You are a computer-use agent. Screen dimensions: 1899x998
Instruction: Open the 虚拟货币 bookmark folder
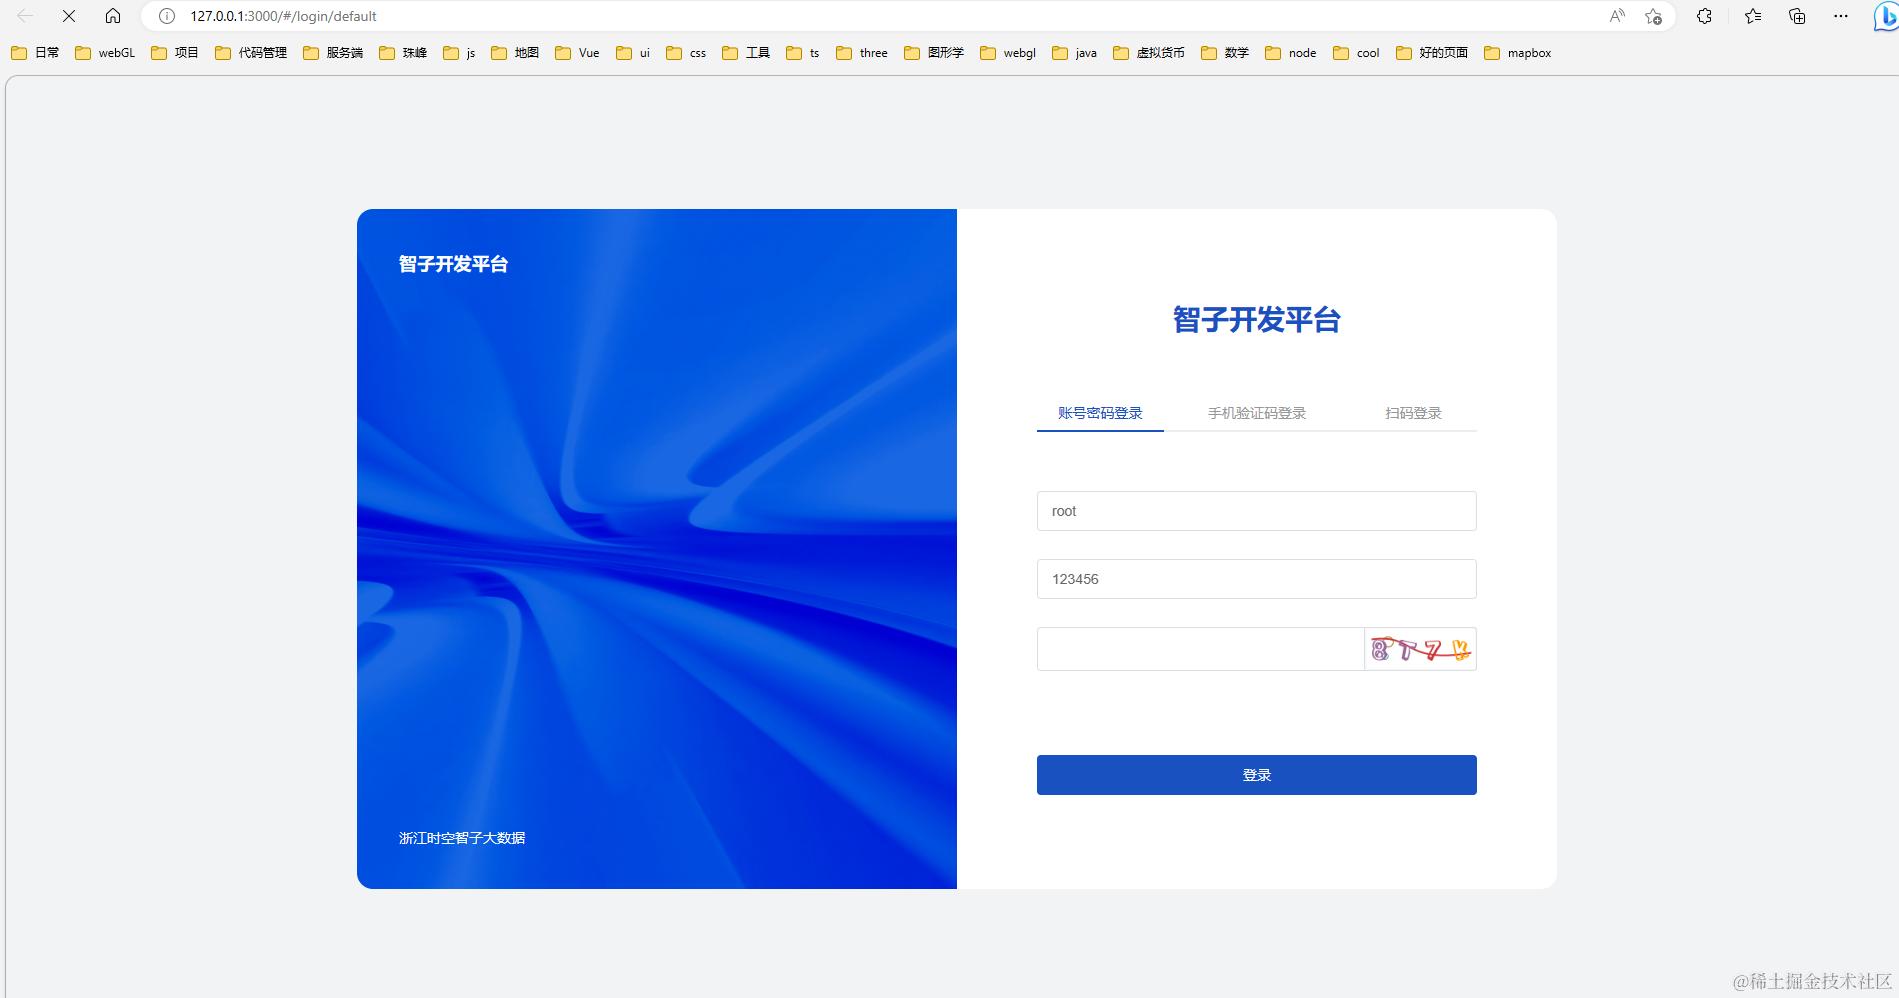(1149, 53)
